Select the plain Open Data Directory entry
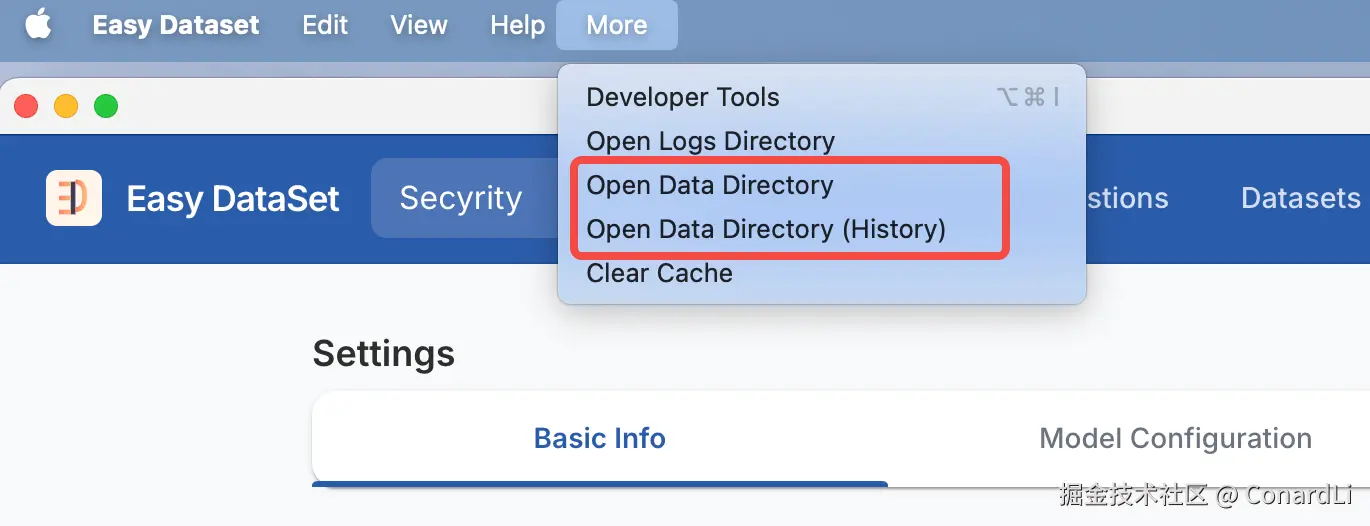The width and height of the screenshot is (1370, 526). 710,185
